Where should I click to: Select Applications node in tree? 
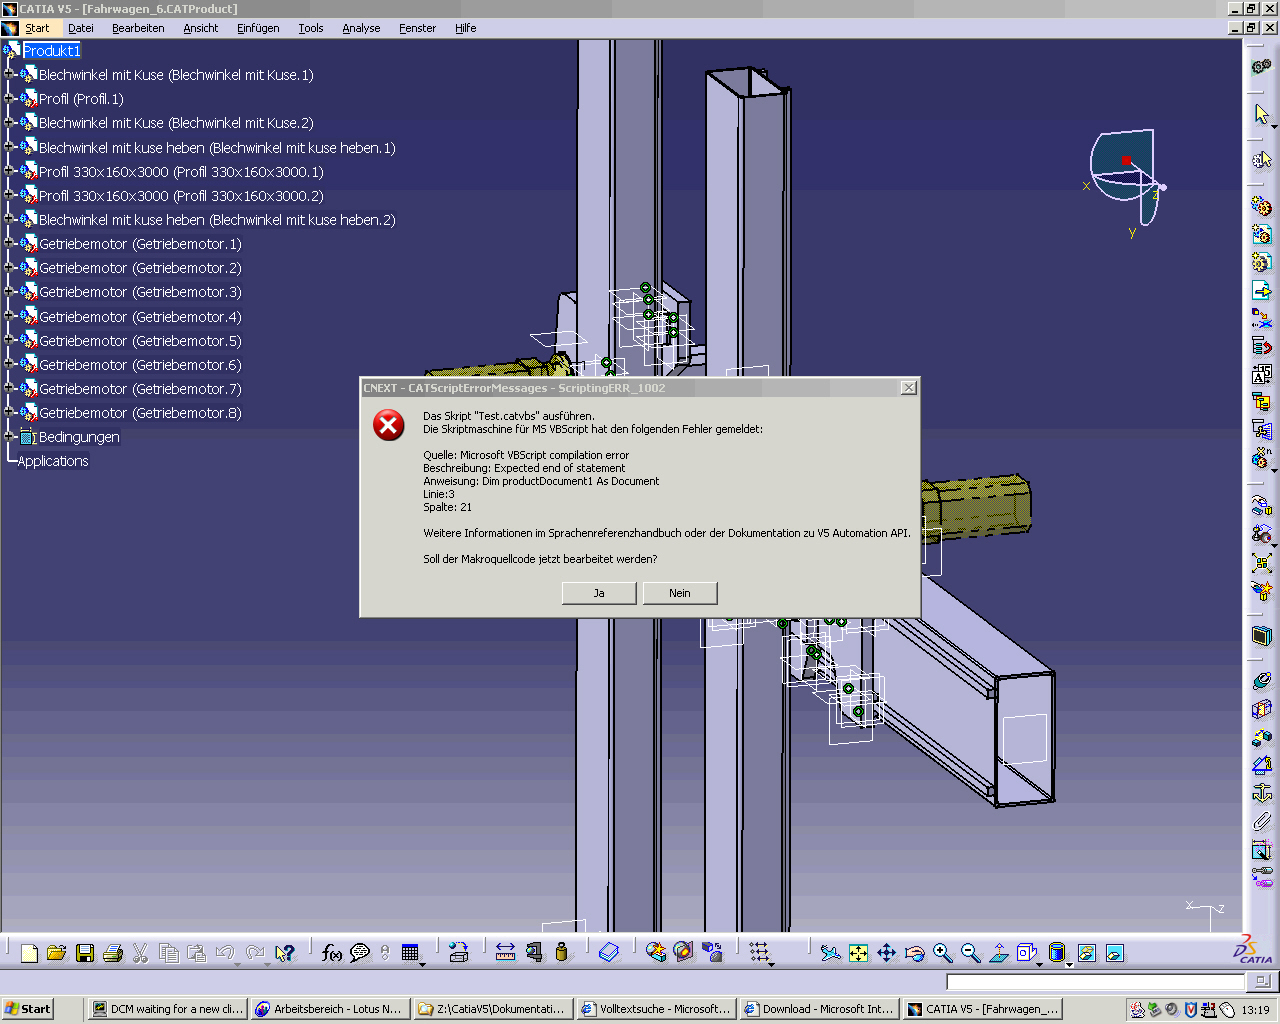tap(53, 461)
